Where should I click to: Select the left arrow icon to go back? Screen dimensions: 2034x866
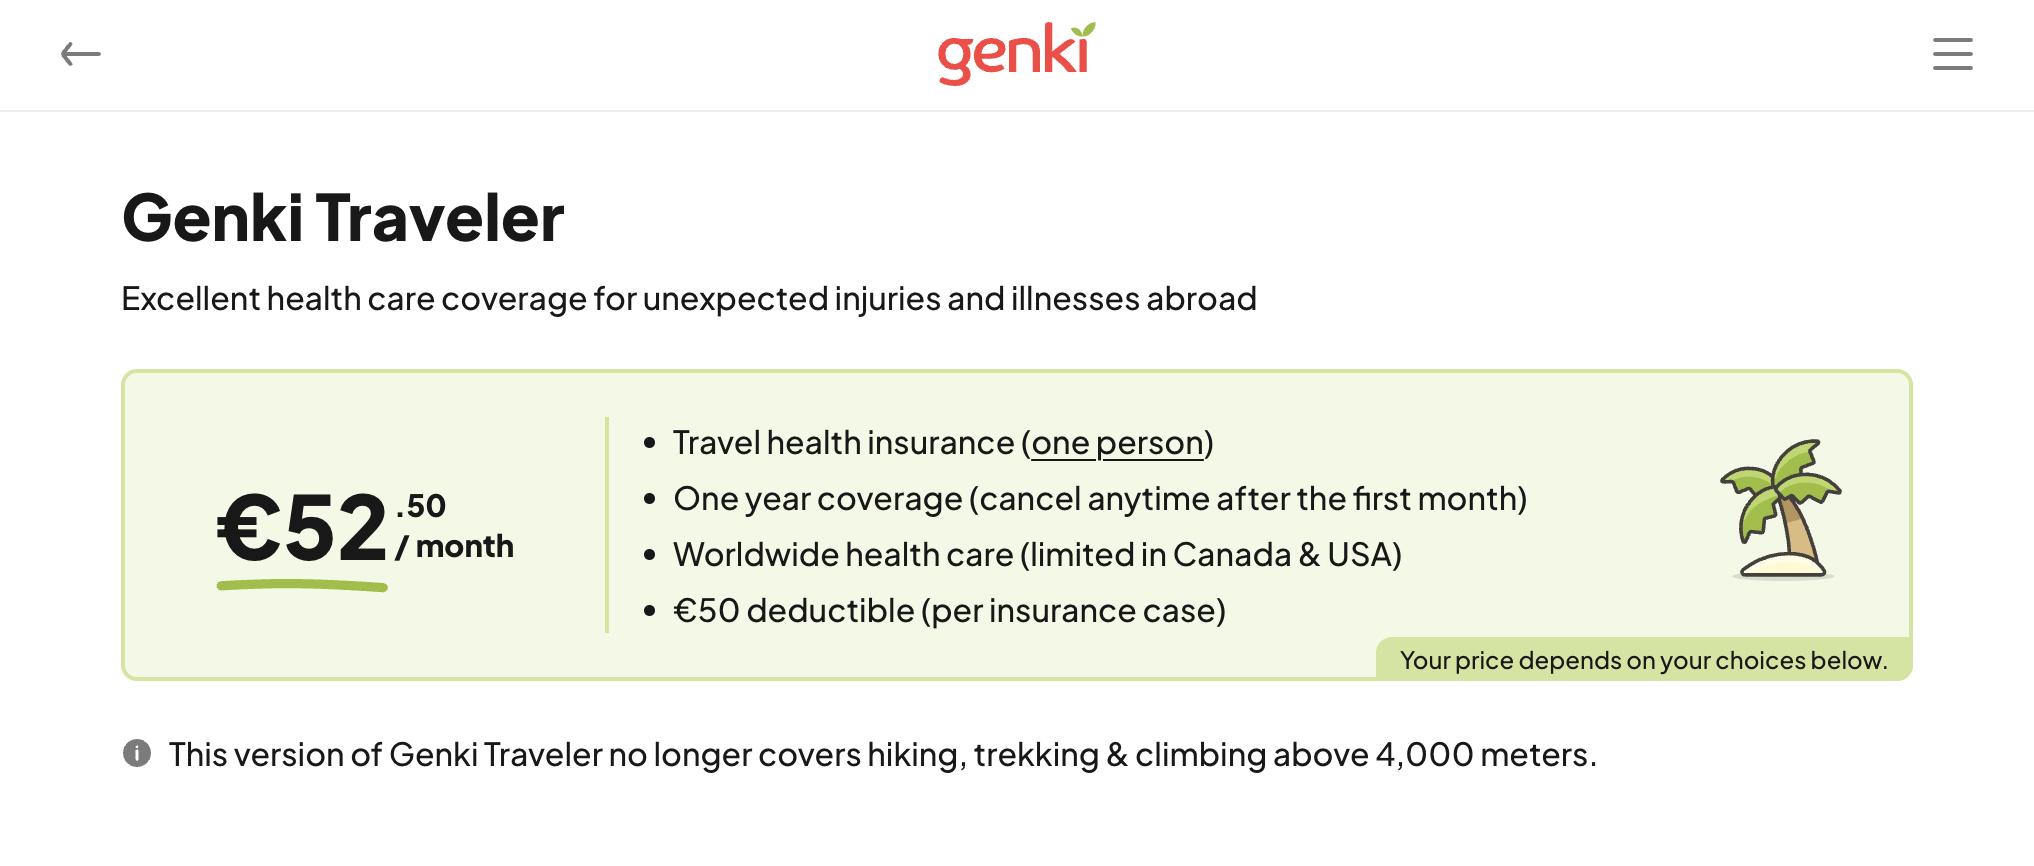coord(82,54)
